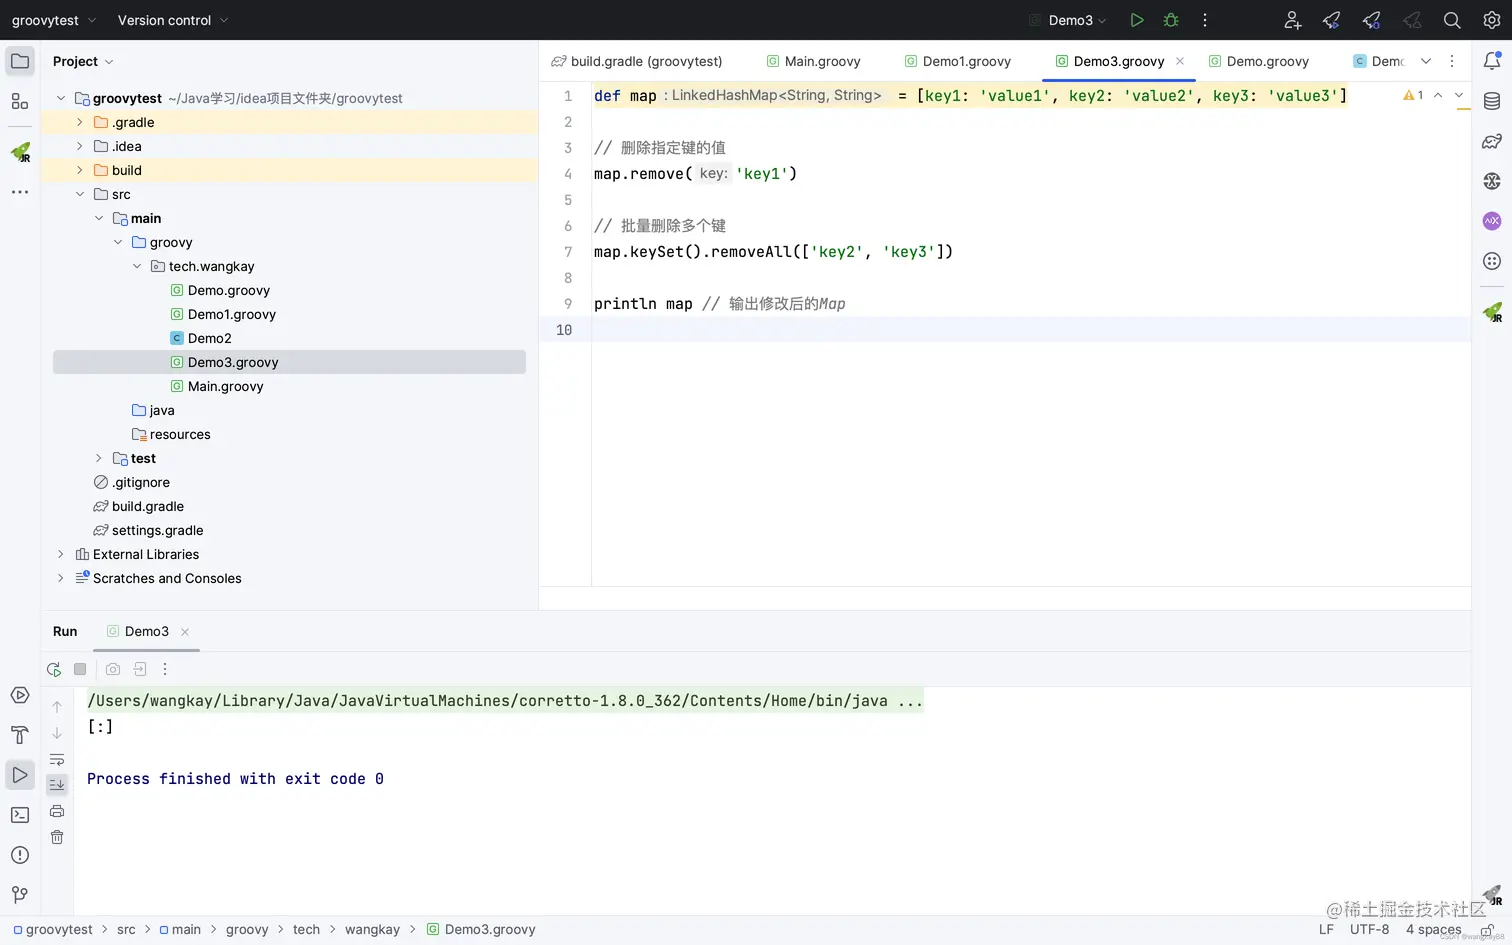The width and height of the screenshot is (1512, 945).
Task: Toggle scroll to end of console
Action: (57, 785)
